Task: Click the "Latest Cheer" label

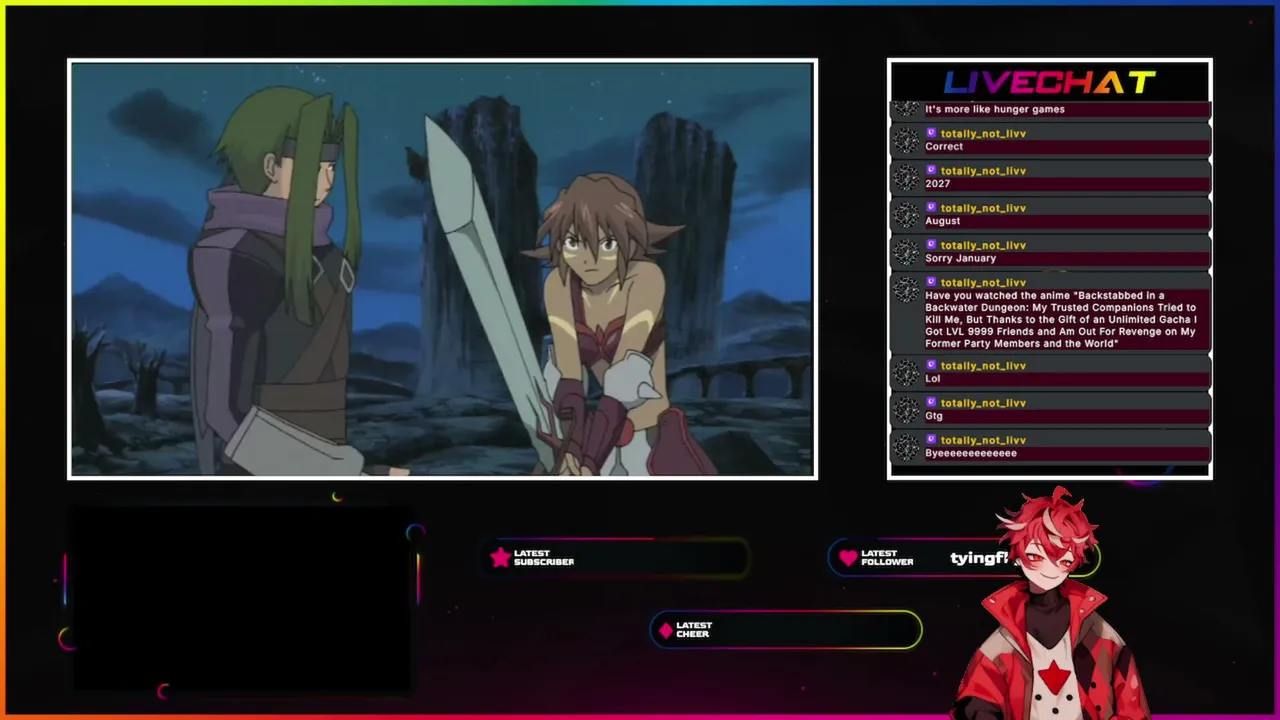Action: pyautogui.click(x=694, y=630)
